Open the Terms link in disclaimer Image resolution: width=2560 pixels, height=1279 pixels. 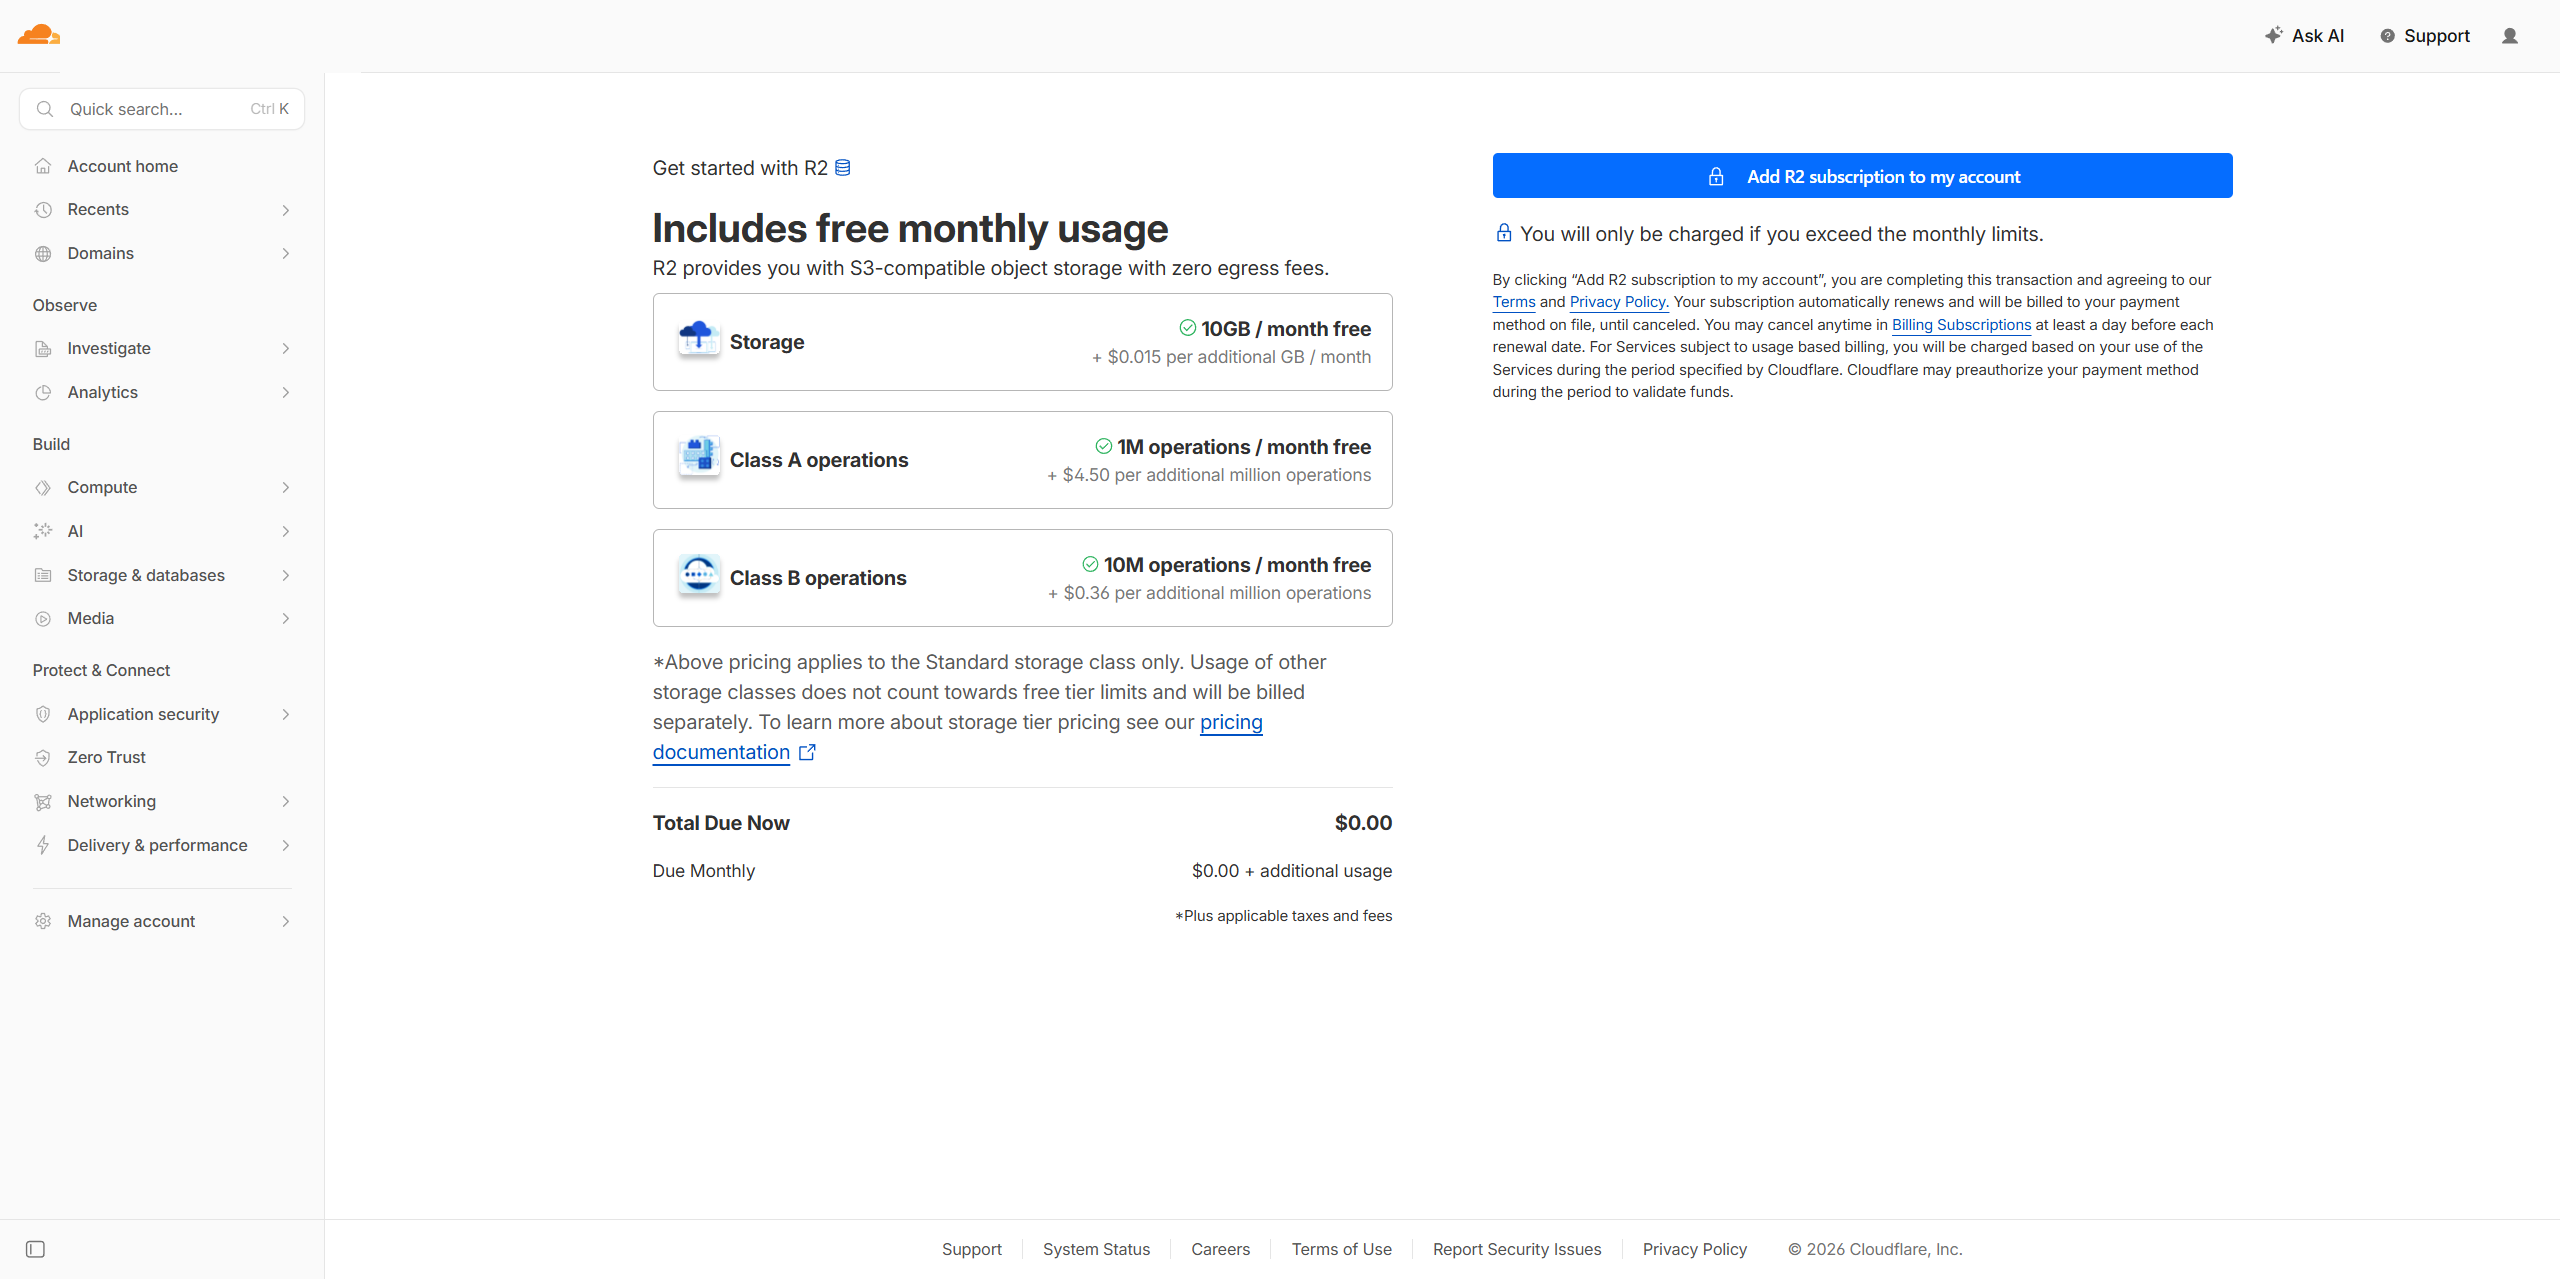[x=1514, y=302]
